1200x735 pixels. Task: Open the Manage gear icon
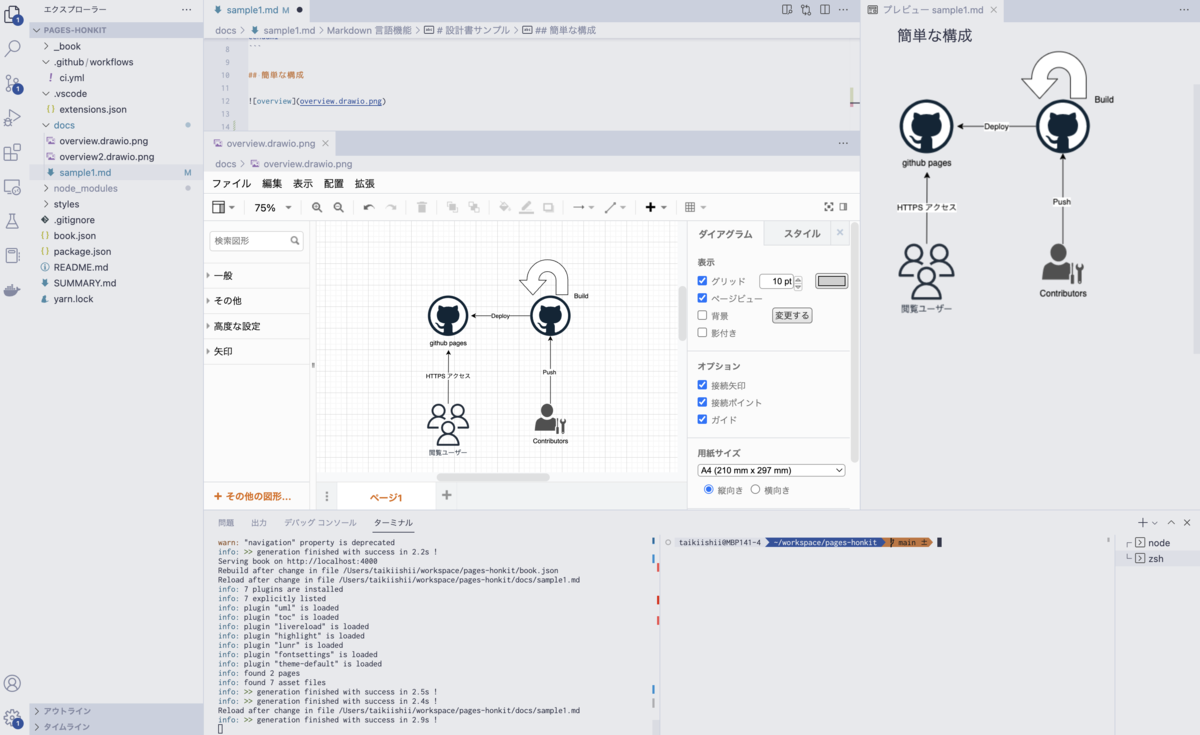[13, 718]
